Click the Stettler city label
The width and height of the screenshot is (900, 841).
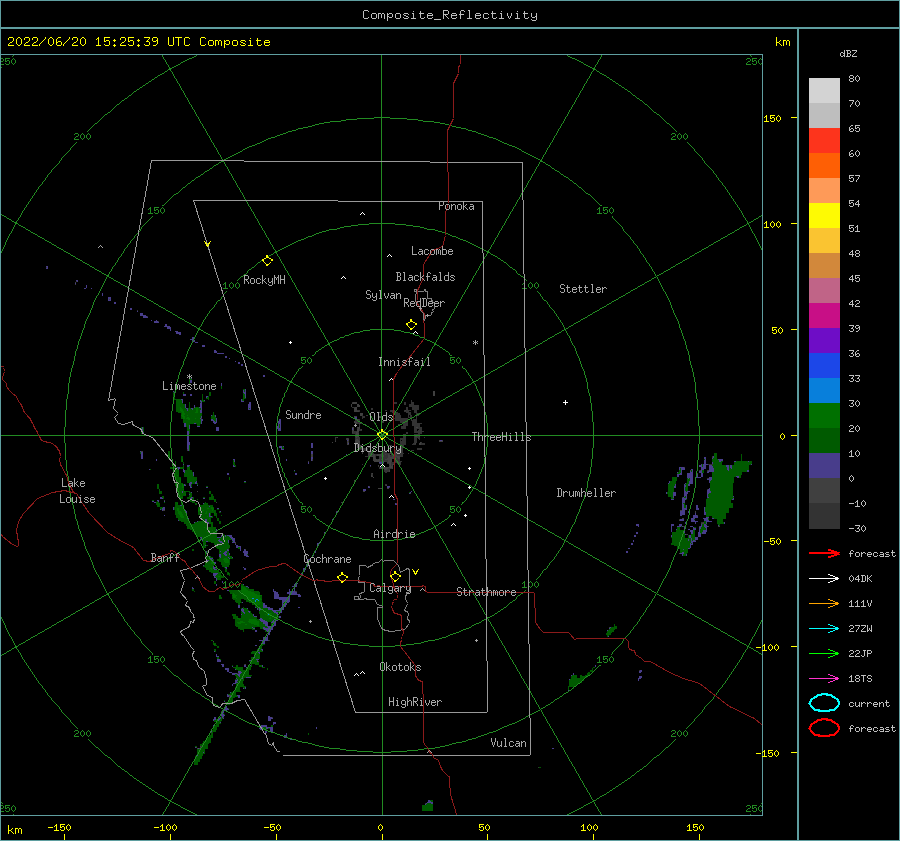click(583, 289)
